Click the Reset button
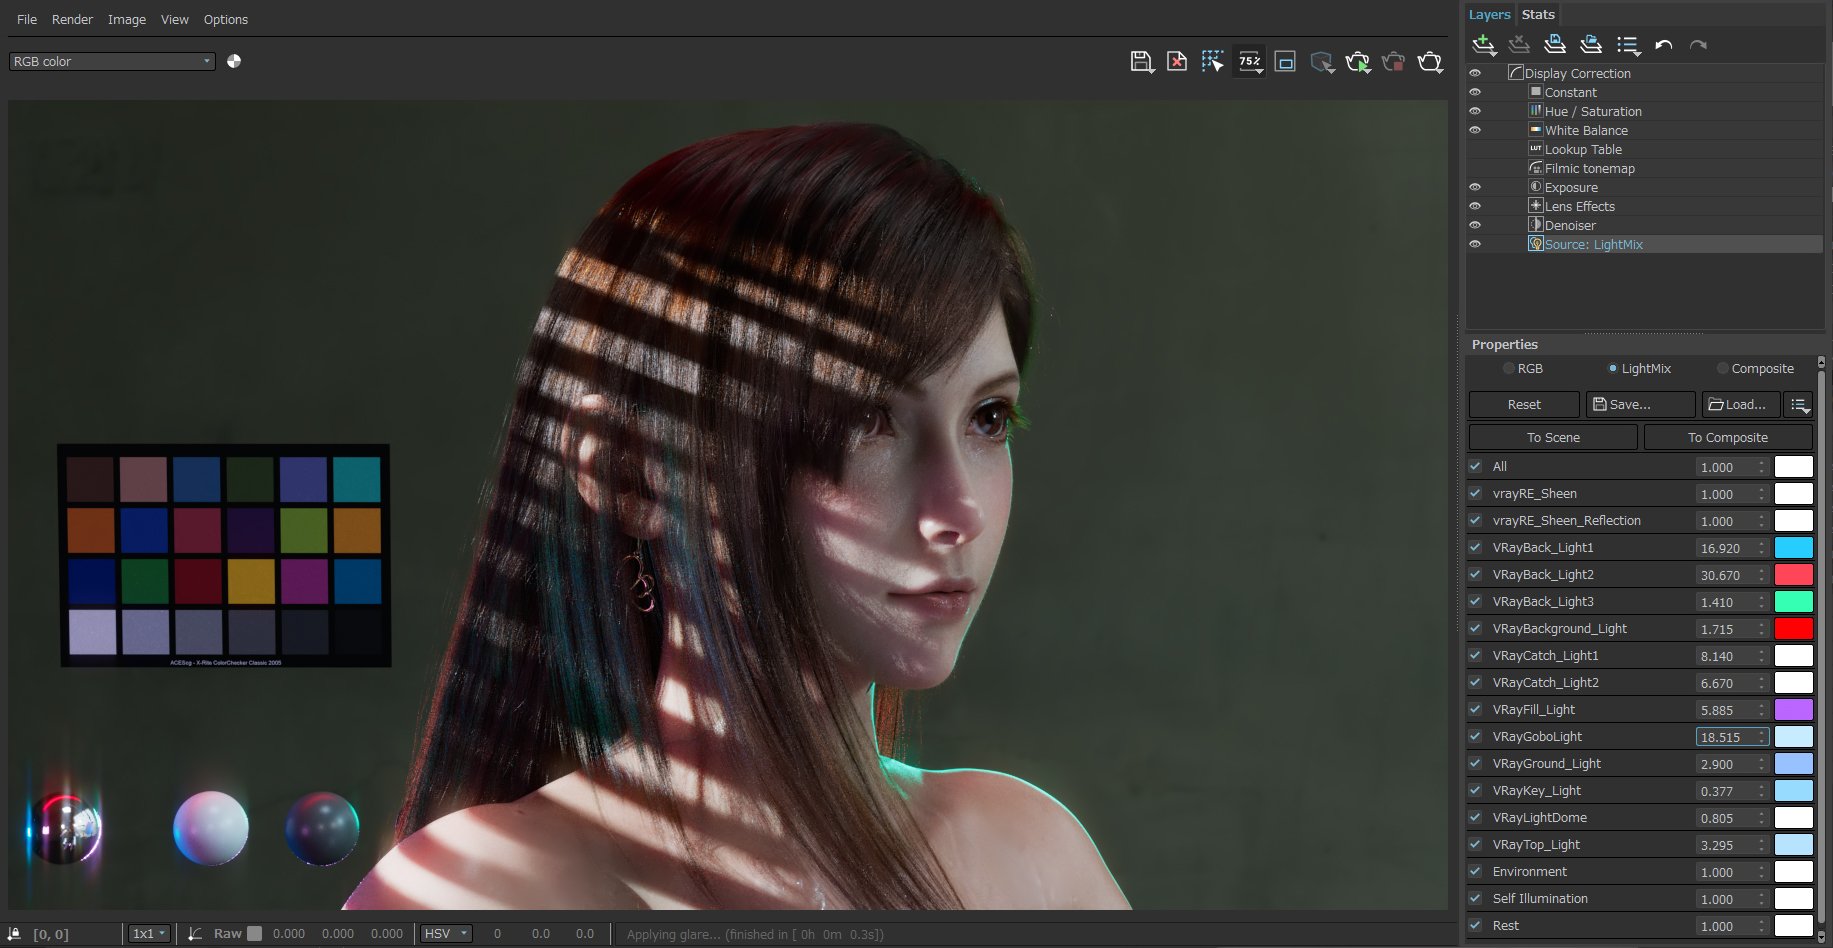Screen dimensions: 1833x948 click(1524, 405)
